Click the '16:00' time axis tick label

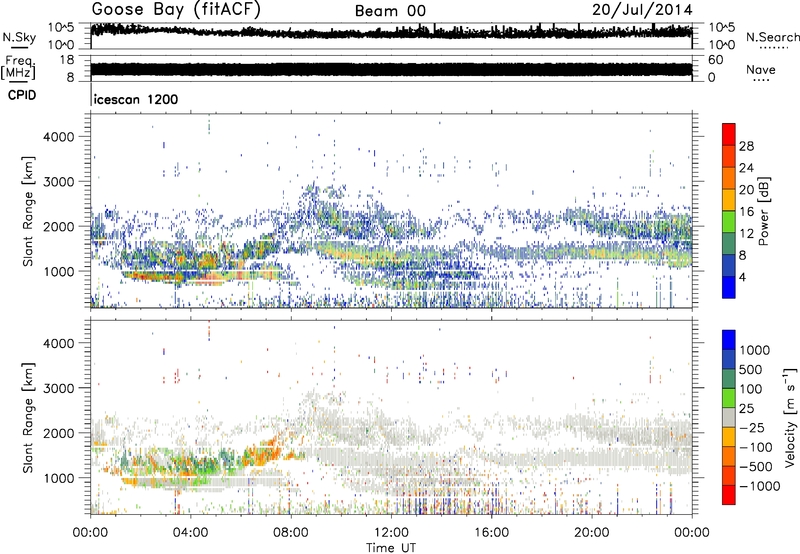[491, 533]
